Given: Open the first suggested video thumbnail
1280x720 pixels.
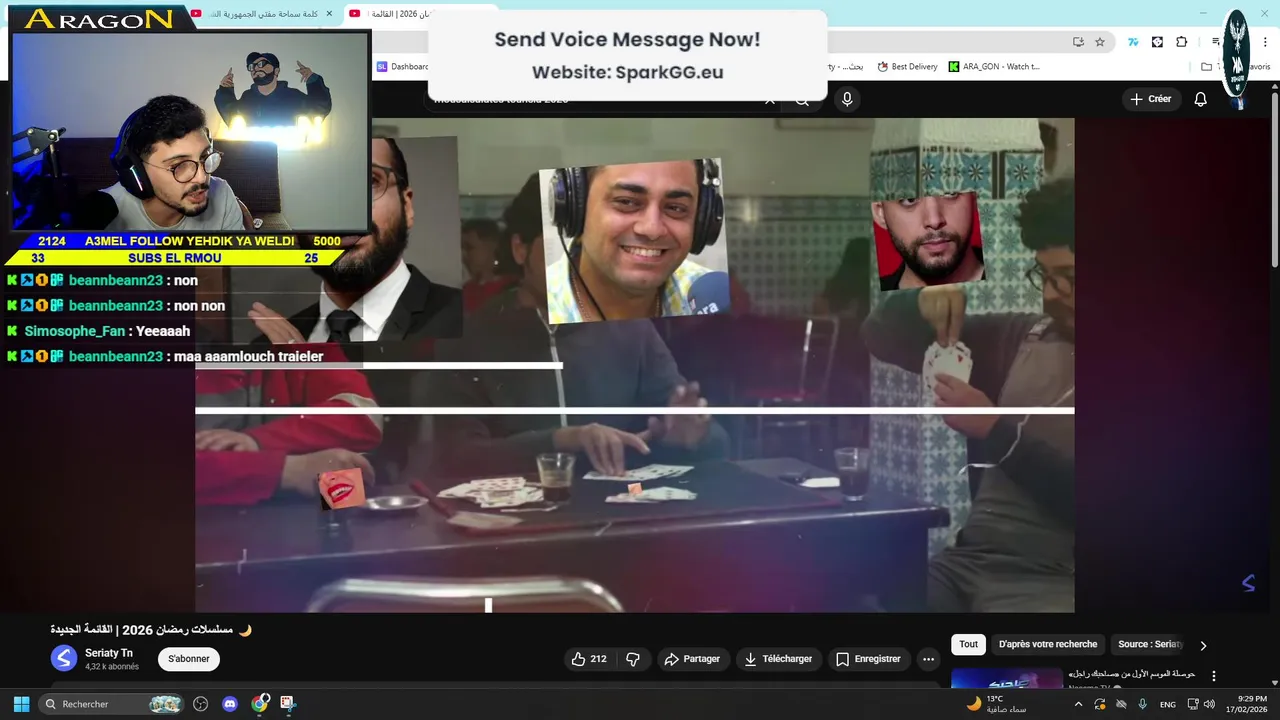Looking at the screenshot, I should tap(1007, 679).
